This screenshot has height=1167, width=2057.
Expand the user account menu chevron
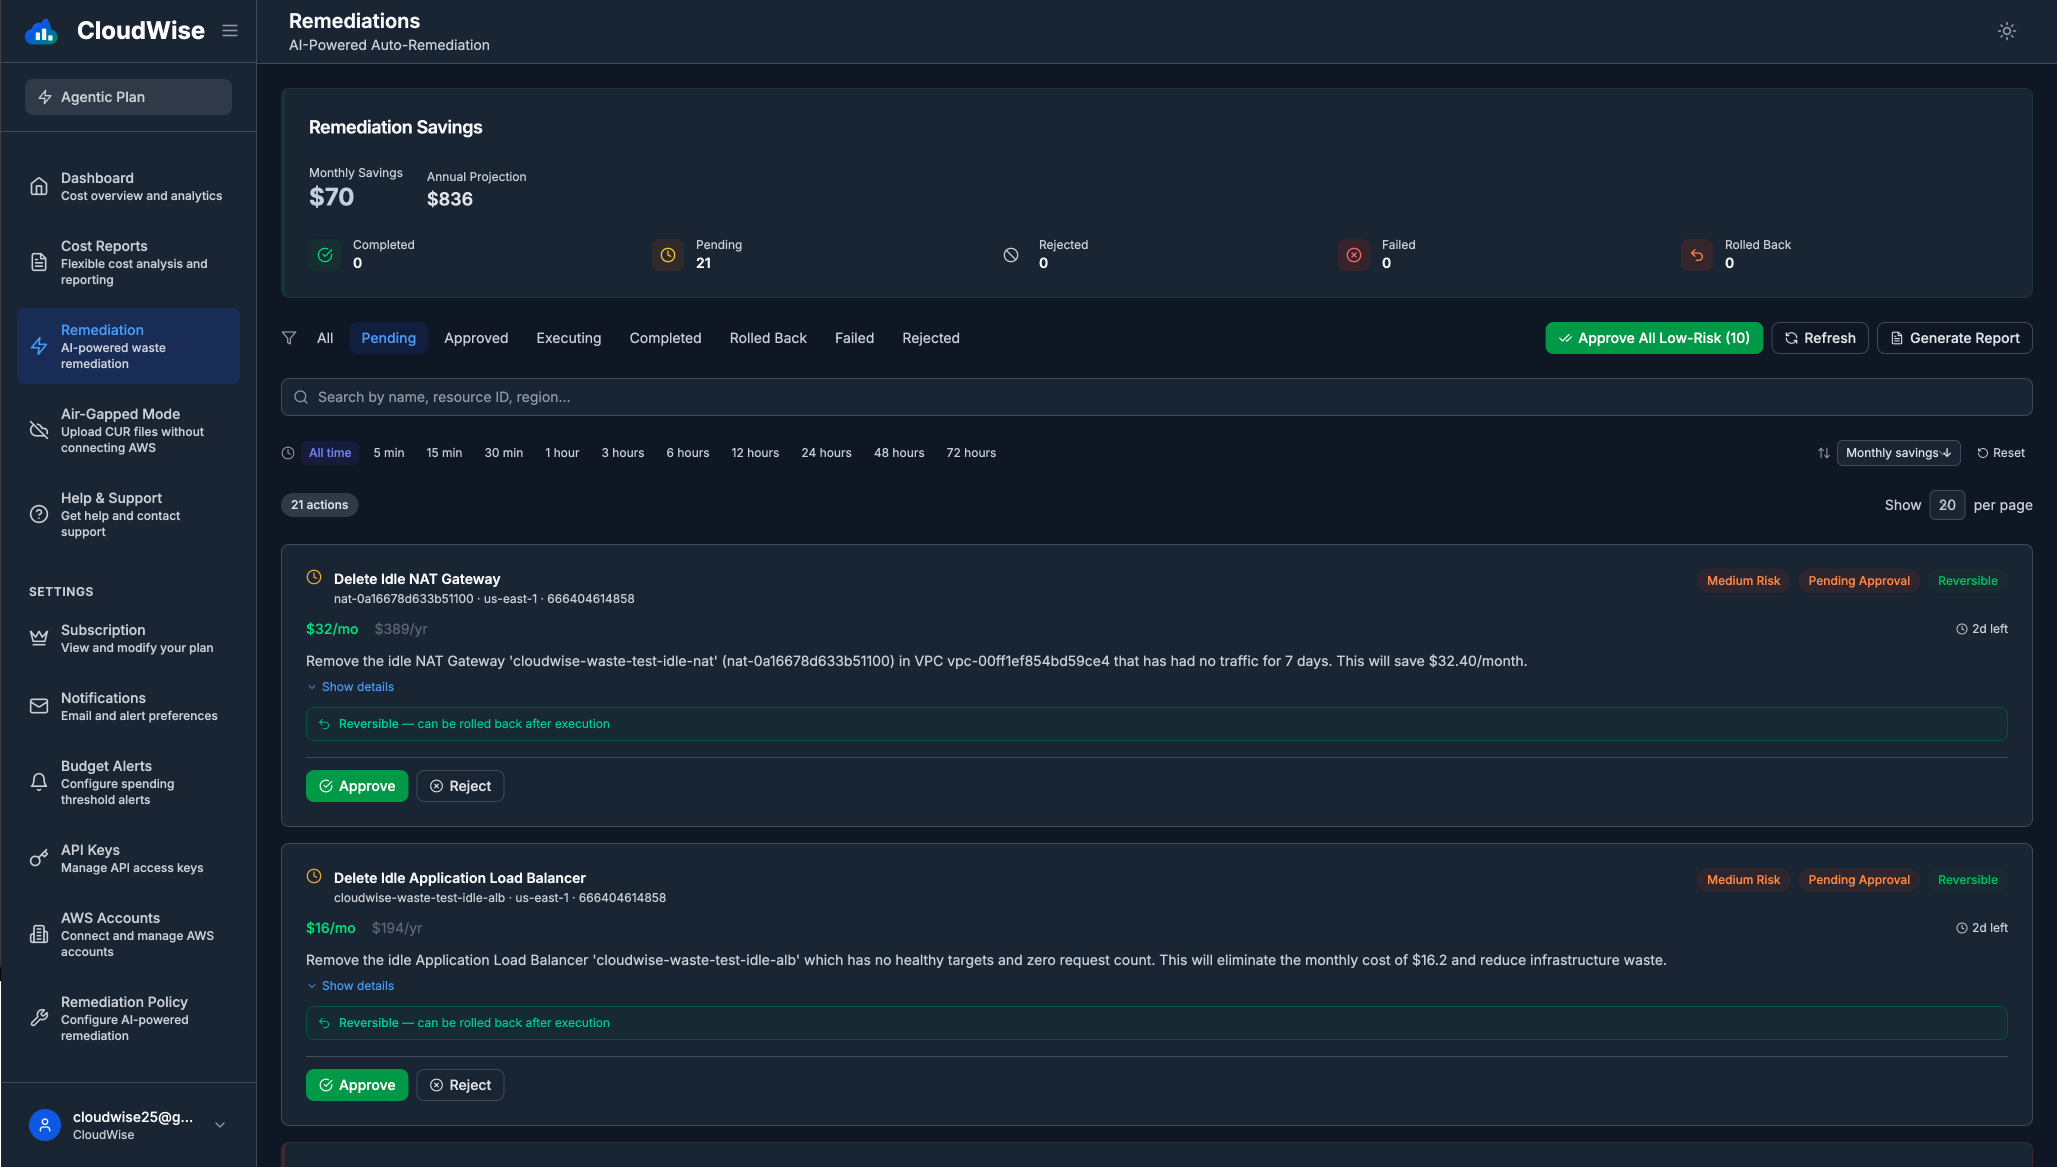(220, 1125)
